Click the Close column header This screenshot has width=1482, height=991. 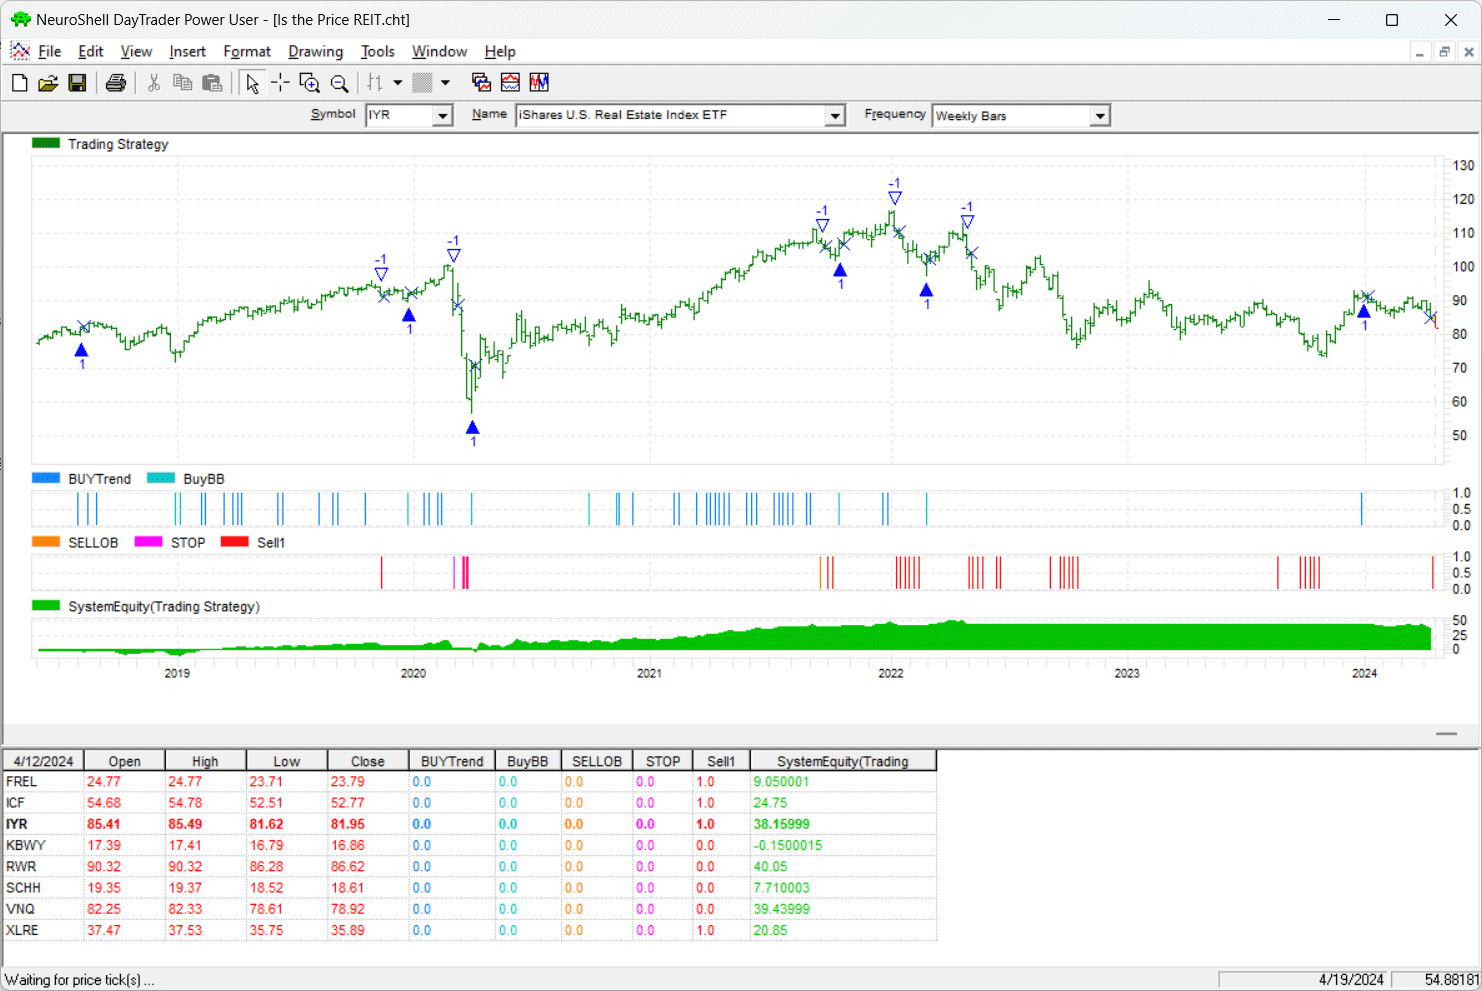(x=368, y=761)
